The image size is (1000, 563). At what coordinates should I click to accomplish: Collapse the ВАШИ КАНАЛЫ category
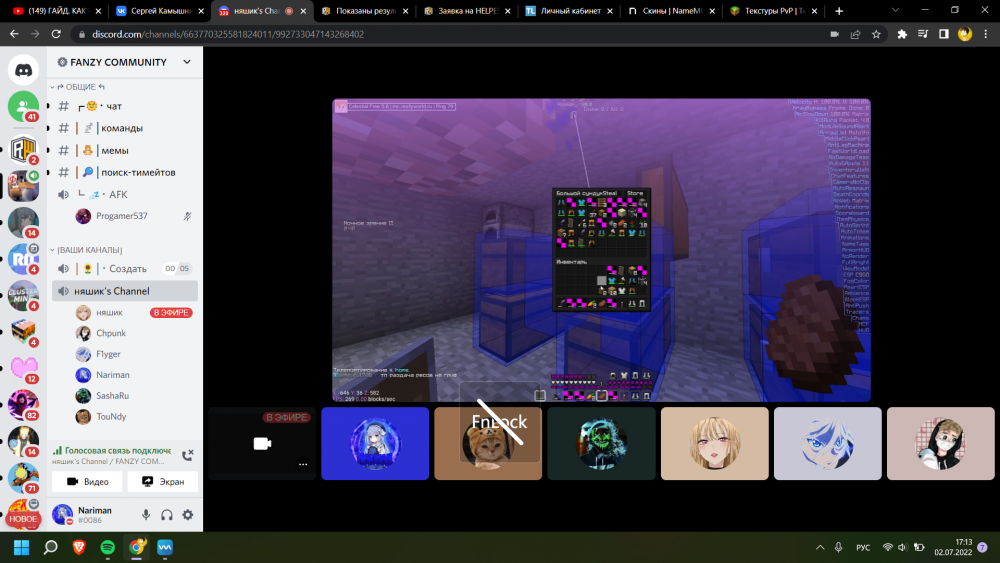86,250
